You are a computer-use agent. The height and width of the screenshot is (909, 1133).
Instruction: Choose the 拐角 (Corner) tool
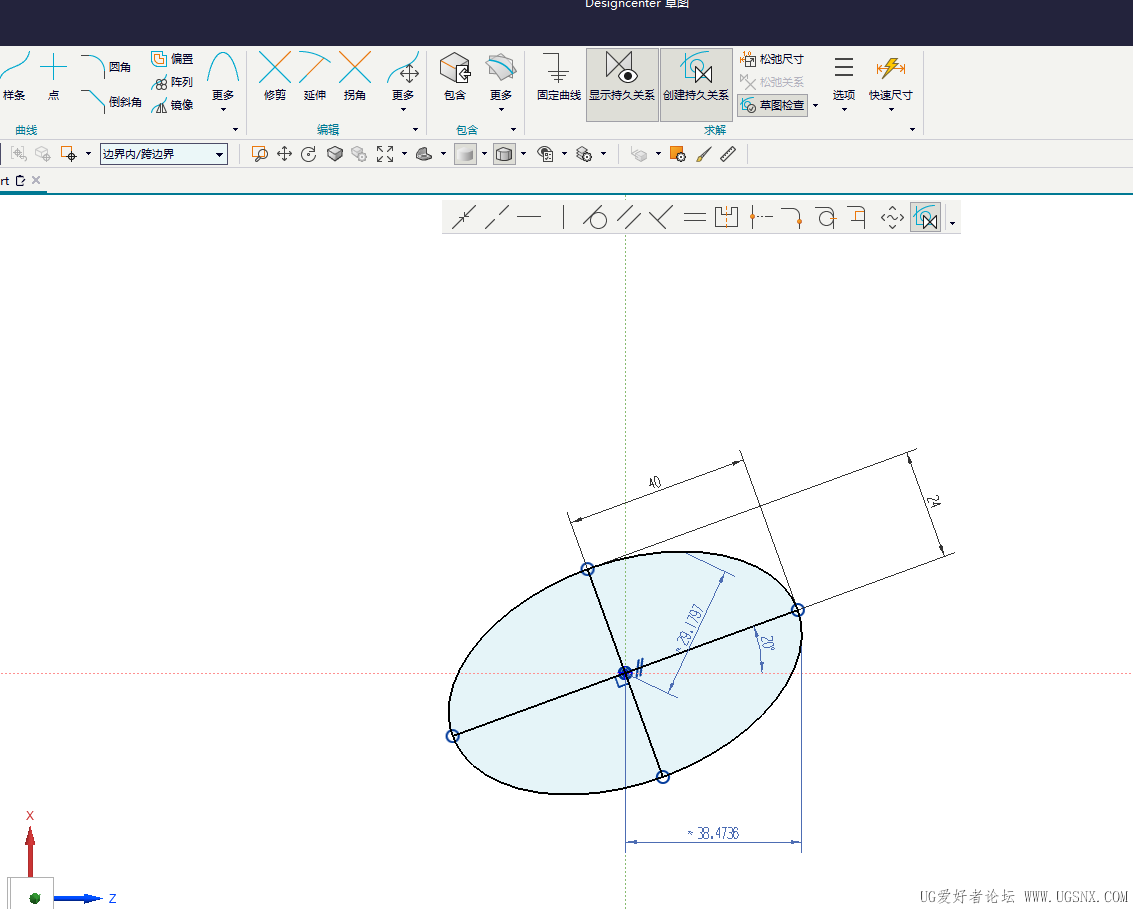point(355,76)
